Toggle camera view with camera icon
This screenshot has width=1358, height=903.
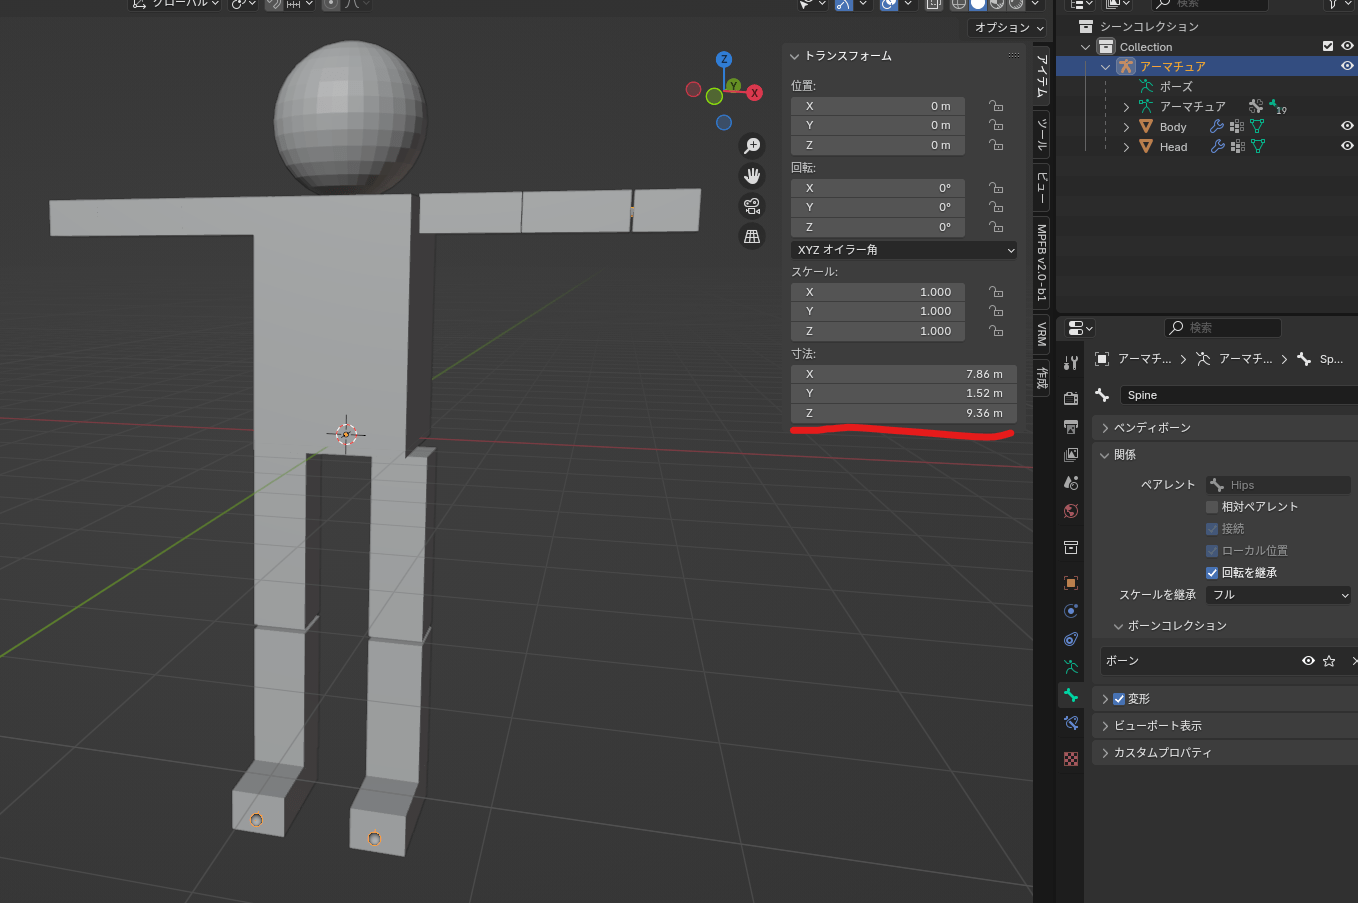[x=752, y=206]
